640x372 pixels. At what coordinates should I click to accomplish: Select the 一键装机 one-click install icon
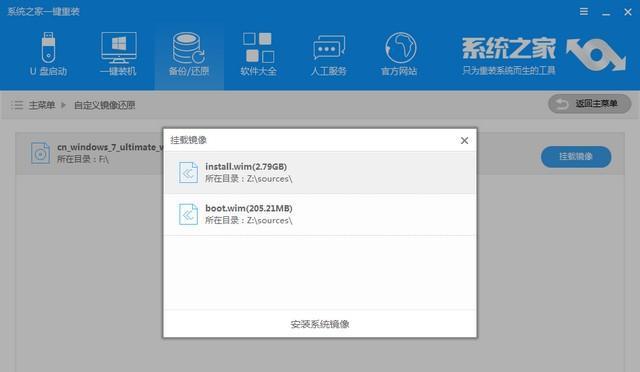118,54
